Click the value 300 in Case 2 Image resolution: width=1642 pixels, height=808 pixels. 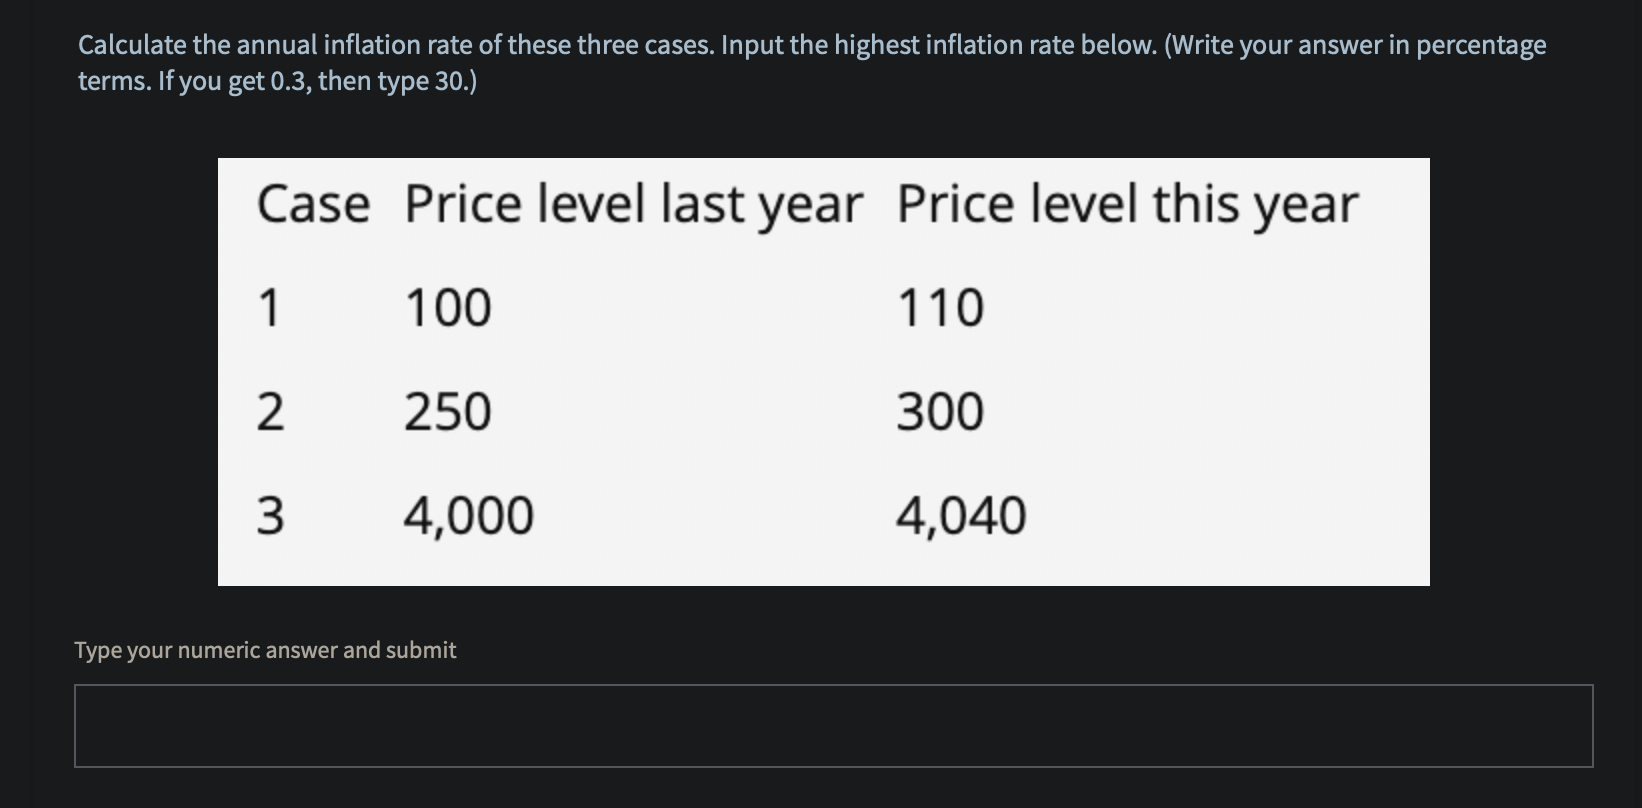coord(939,410)
